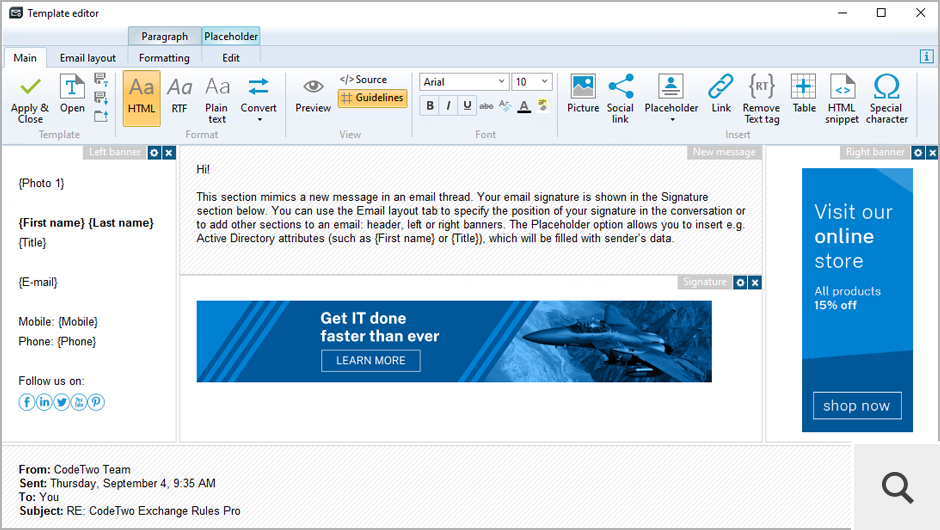Click the clear formatting eraser icon
This screenshot has width=940, height=530.
(x=505, y=106)
